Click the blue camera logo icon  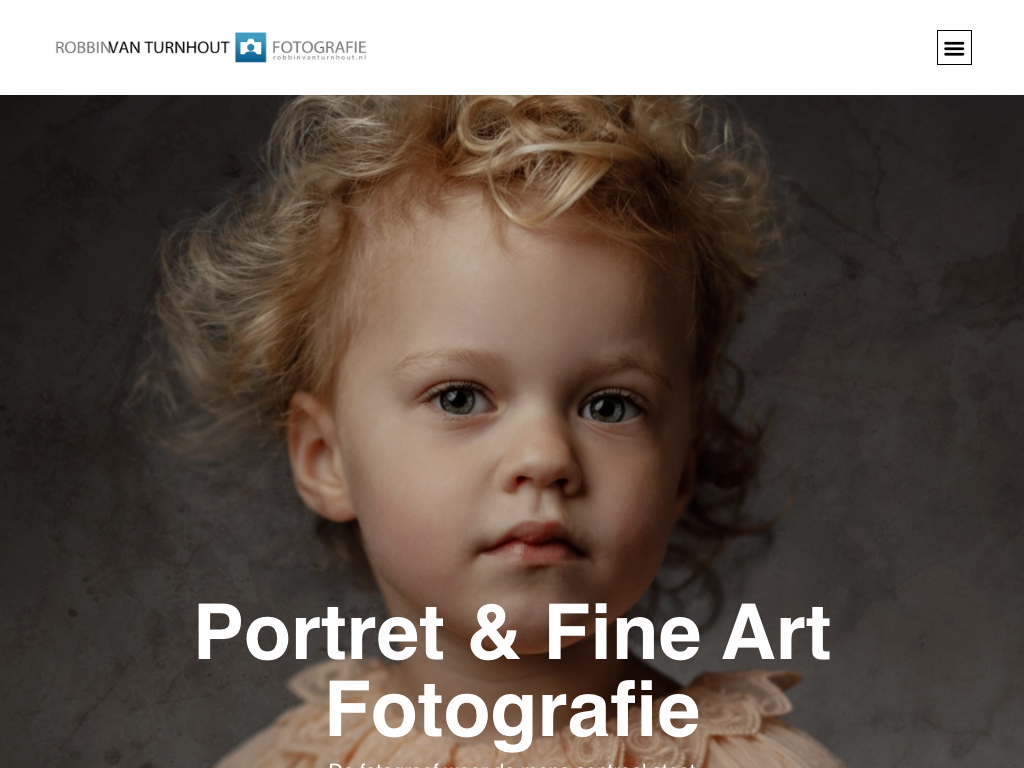251,47
